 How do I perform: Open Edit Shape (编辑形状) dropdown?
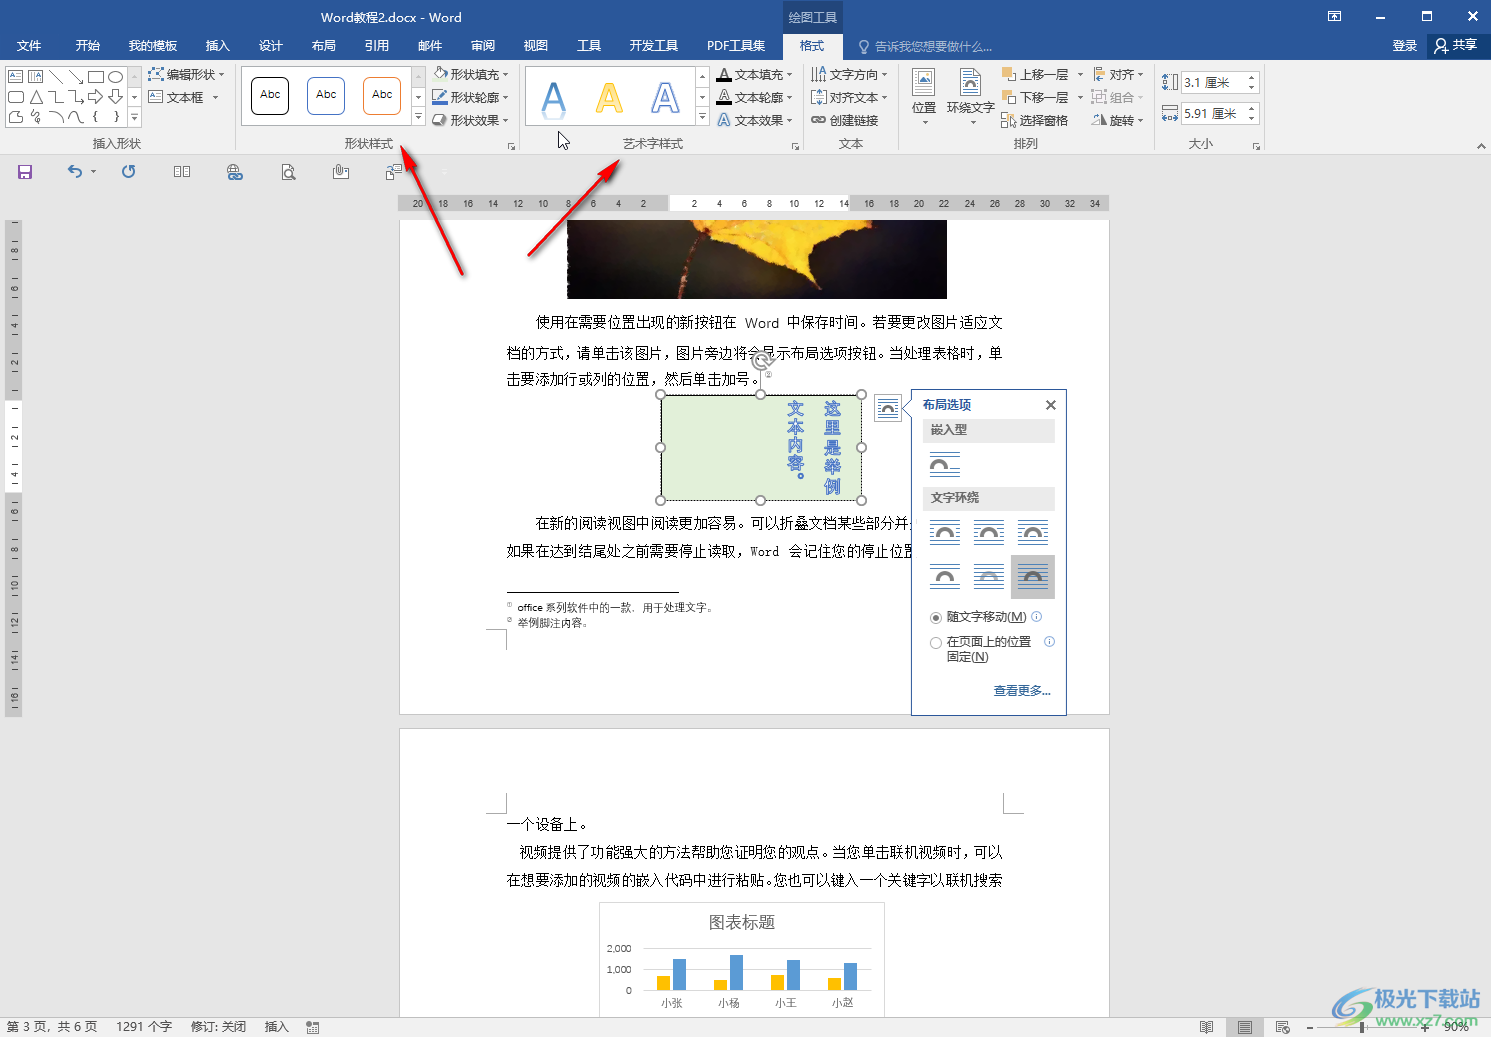click(x=186, y=74)
